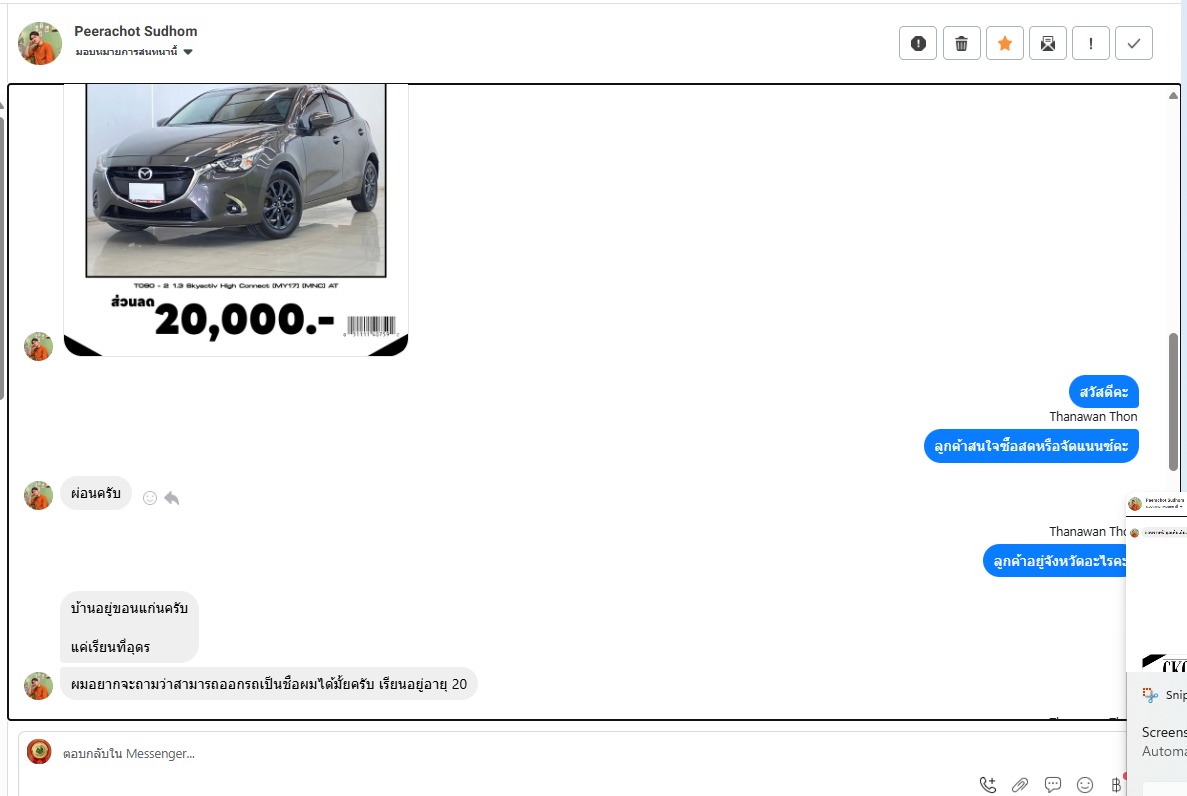Select the message 'บ้านอยู่ขอนแก่นครับ'
This screenshot has width=1187, height=796.
point(129,608)
